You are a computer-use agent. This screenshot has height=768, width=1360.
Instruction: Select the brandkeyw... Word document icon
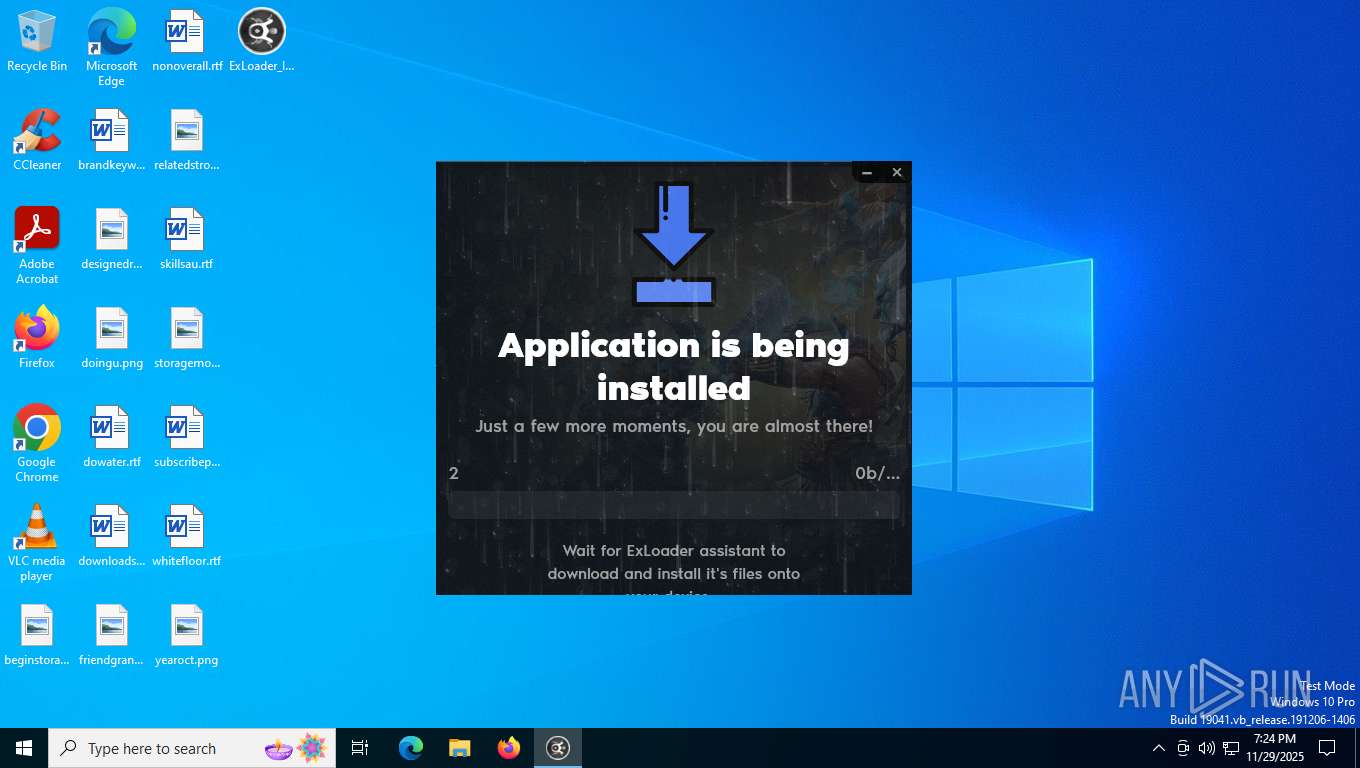tap(111, 140)
